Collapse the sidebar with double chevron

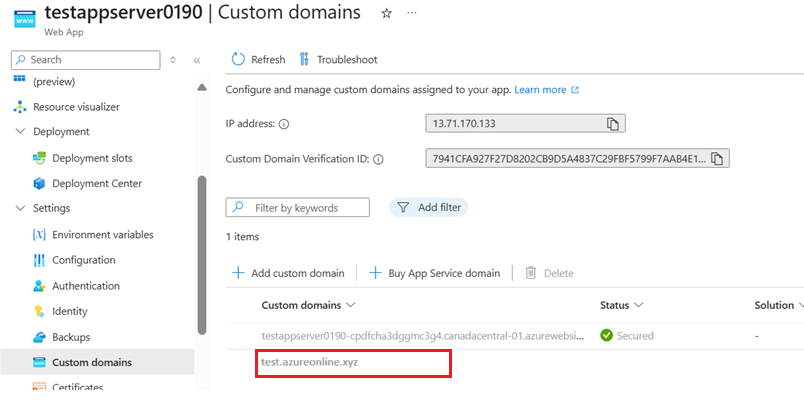(x=196, y=60)
